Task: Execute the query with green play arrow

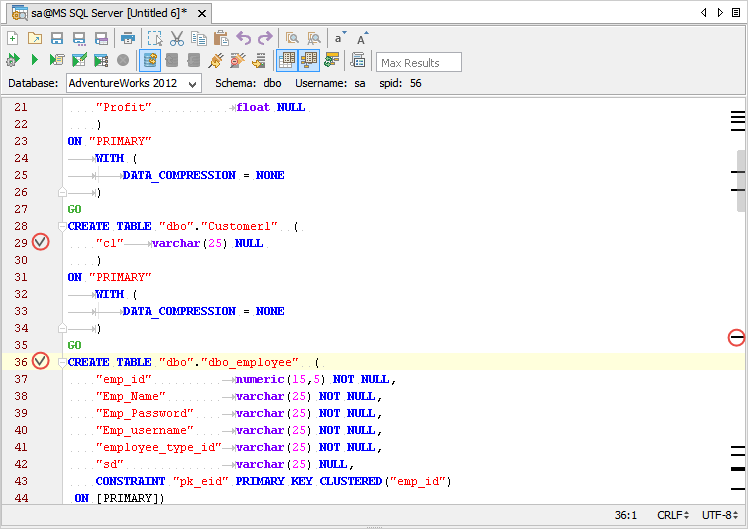Action: 35,60
